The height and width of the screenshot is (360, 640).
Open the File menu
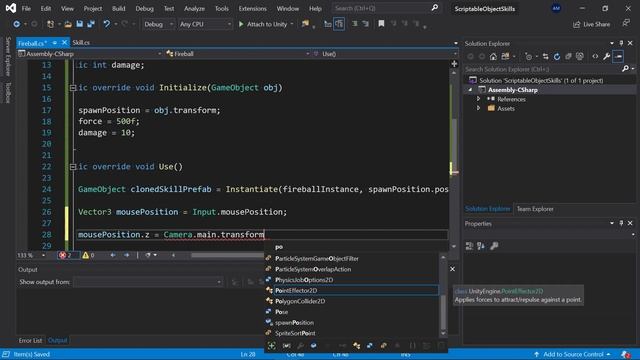26,8
